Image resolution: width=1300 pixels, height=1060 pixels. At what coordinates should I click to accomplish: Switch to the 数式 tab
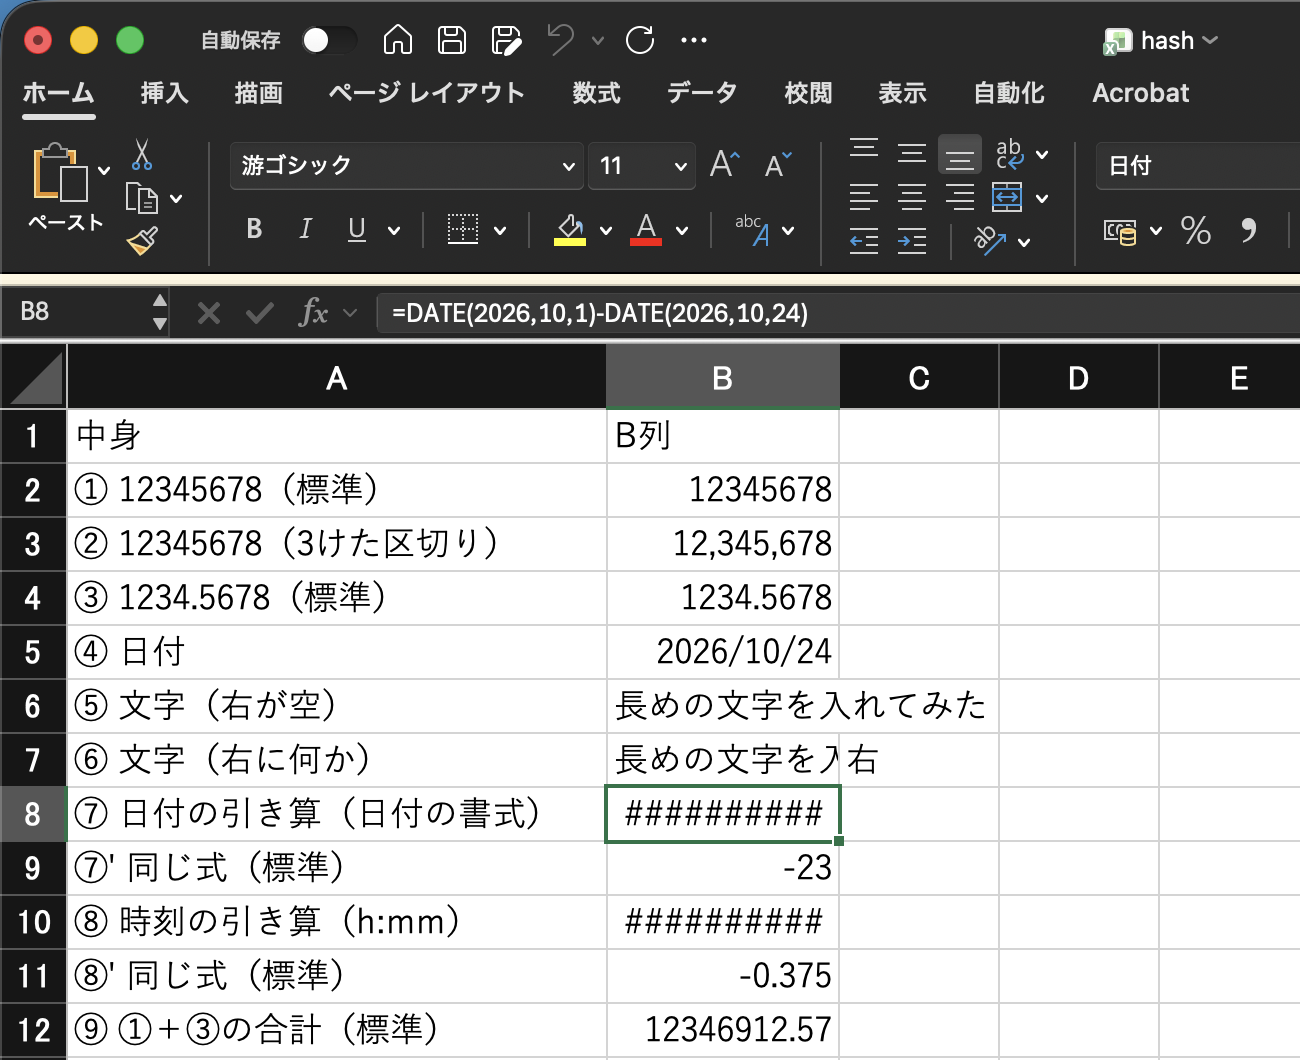pos(596,93)
